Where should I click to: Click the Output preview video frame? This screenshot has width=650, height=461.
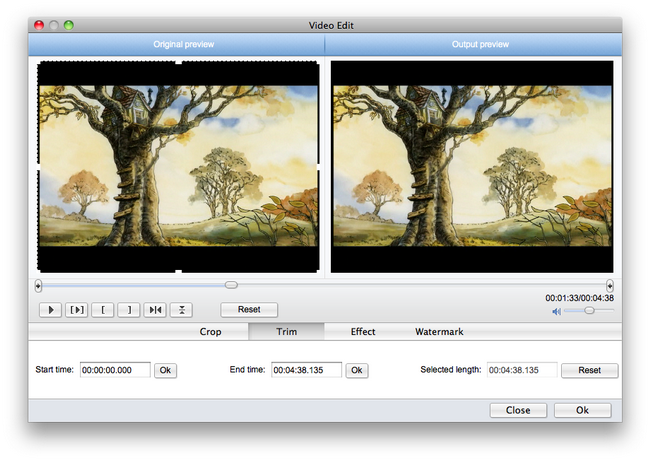472,167
